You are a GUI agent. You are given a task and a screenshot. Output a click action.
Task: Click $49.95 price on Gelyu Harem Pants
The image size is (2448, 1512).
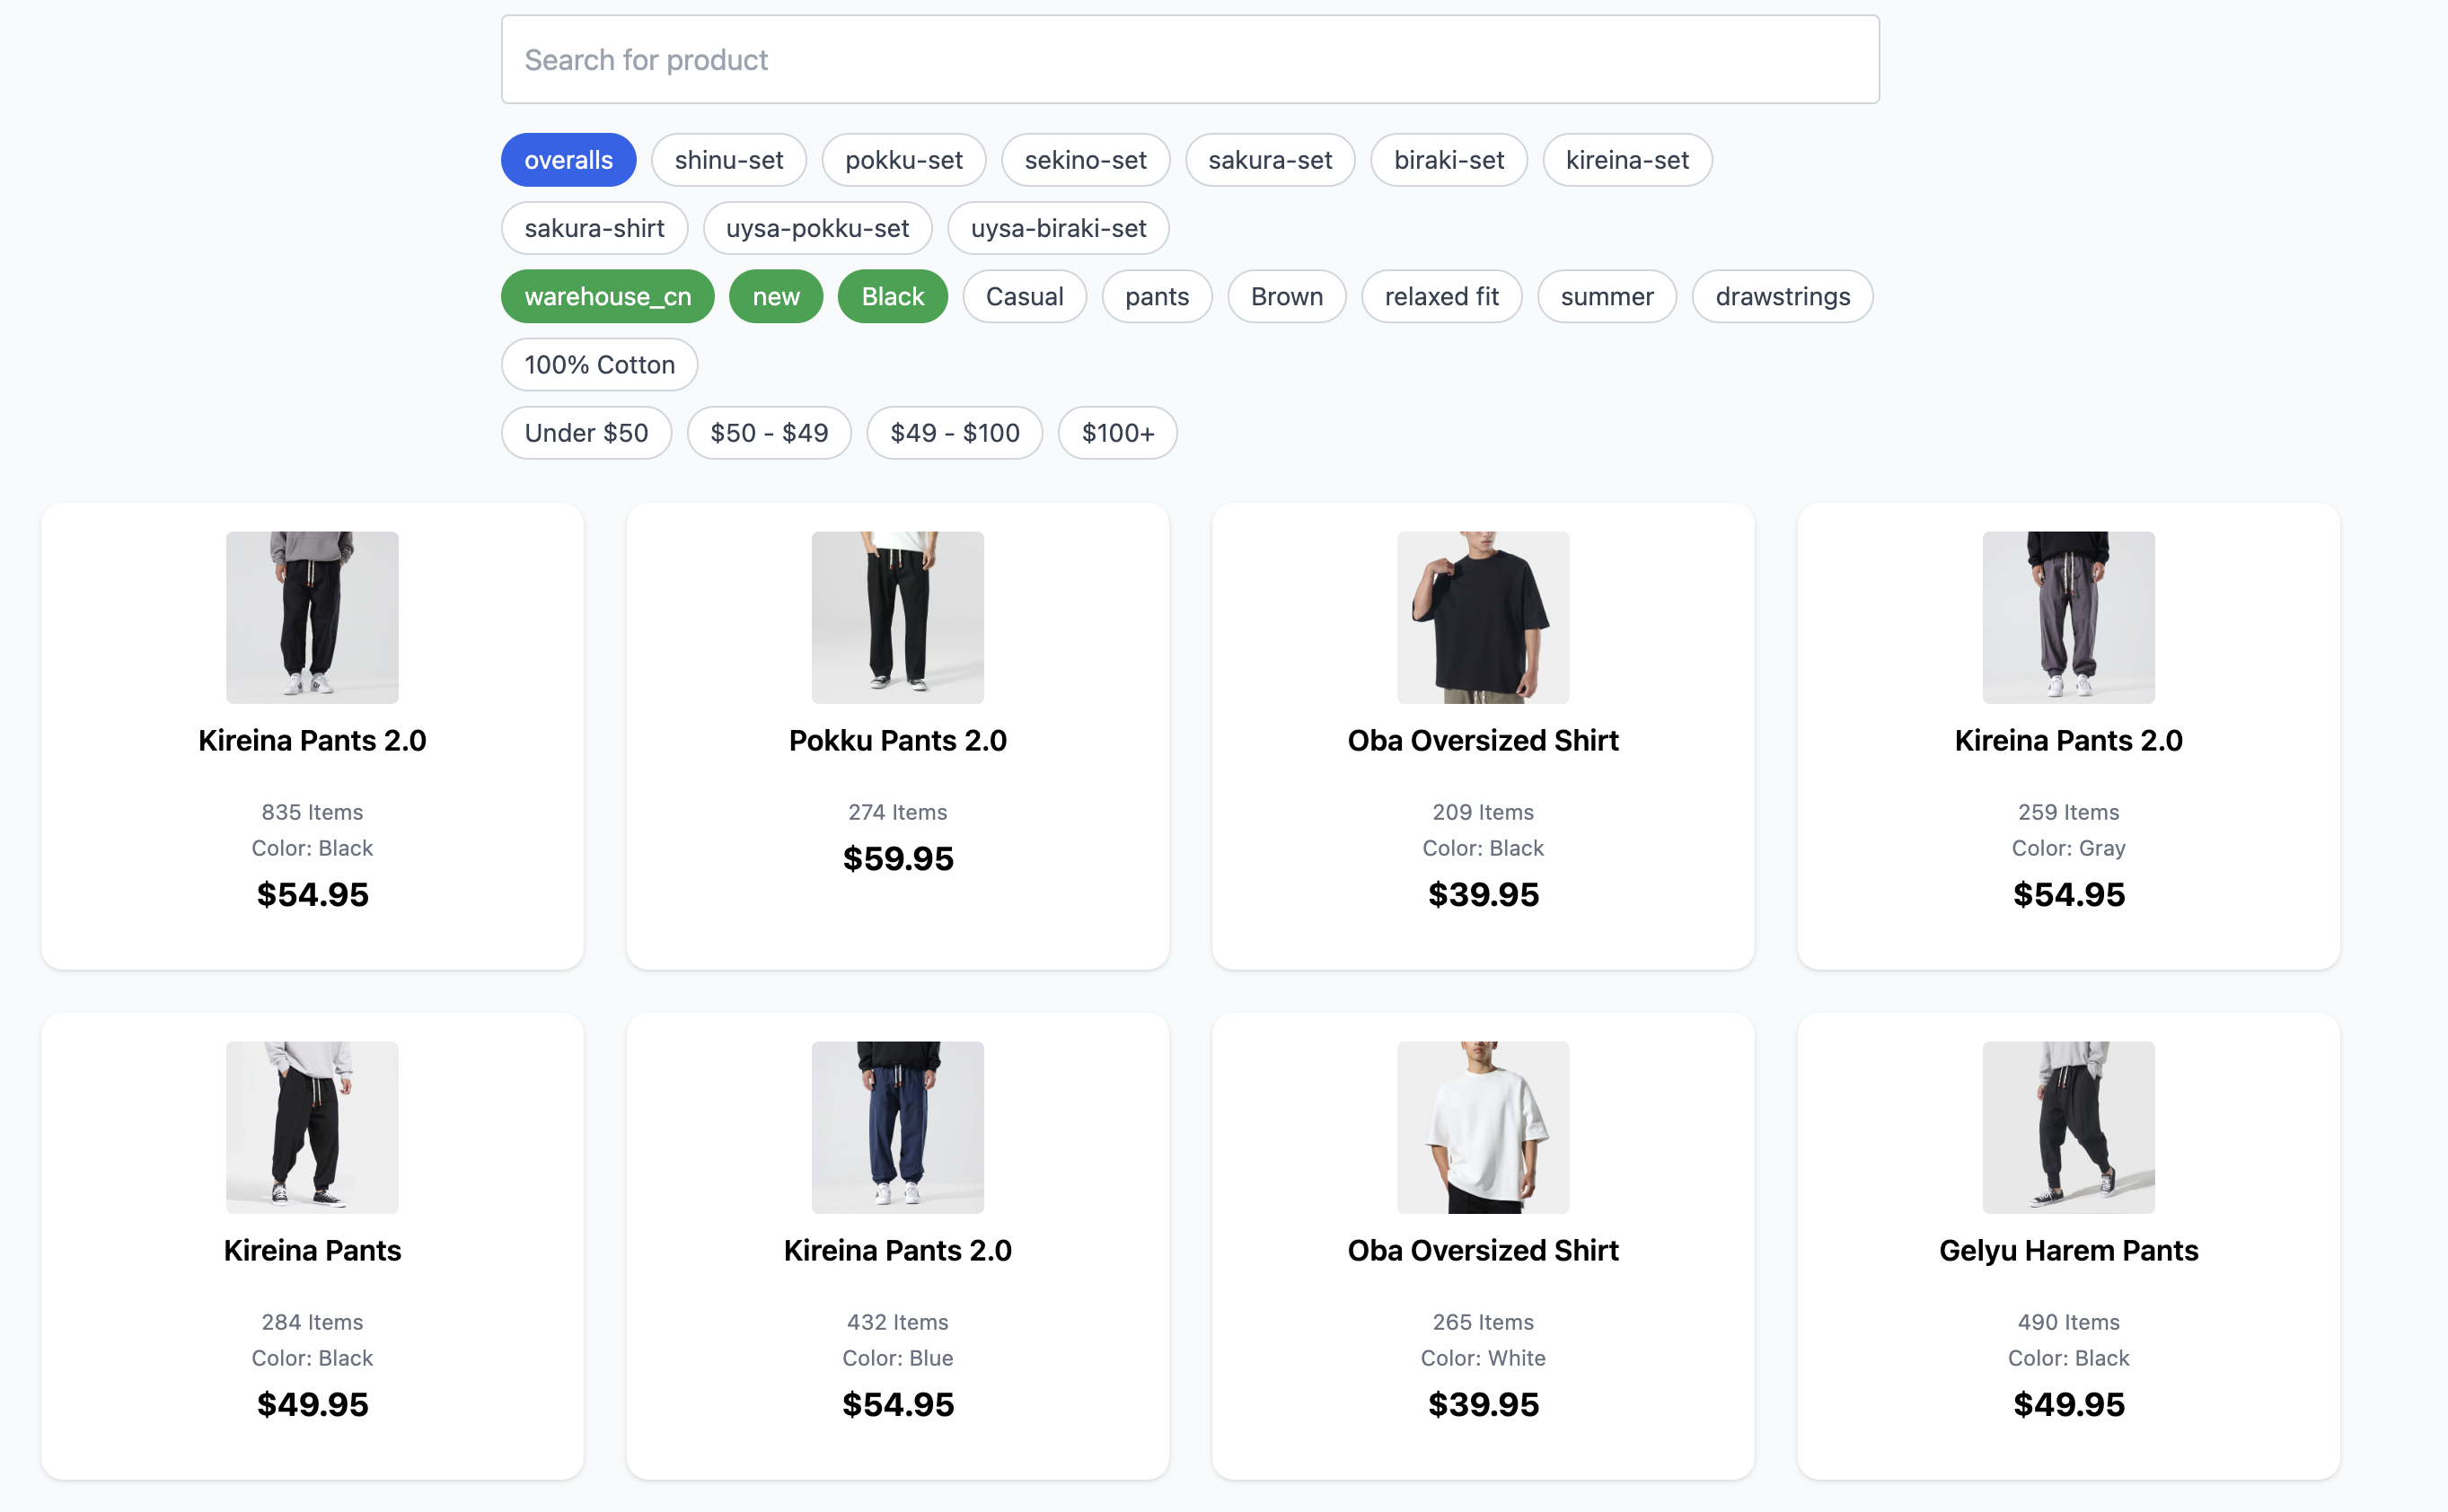2069,1404
